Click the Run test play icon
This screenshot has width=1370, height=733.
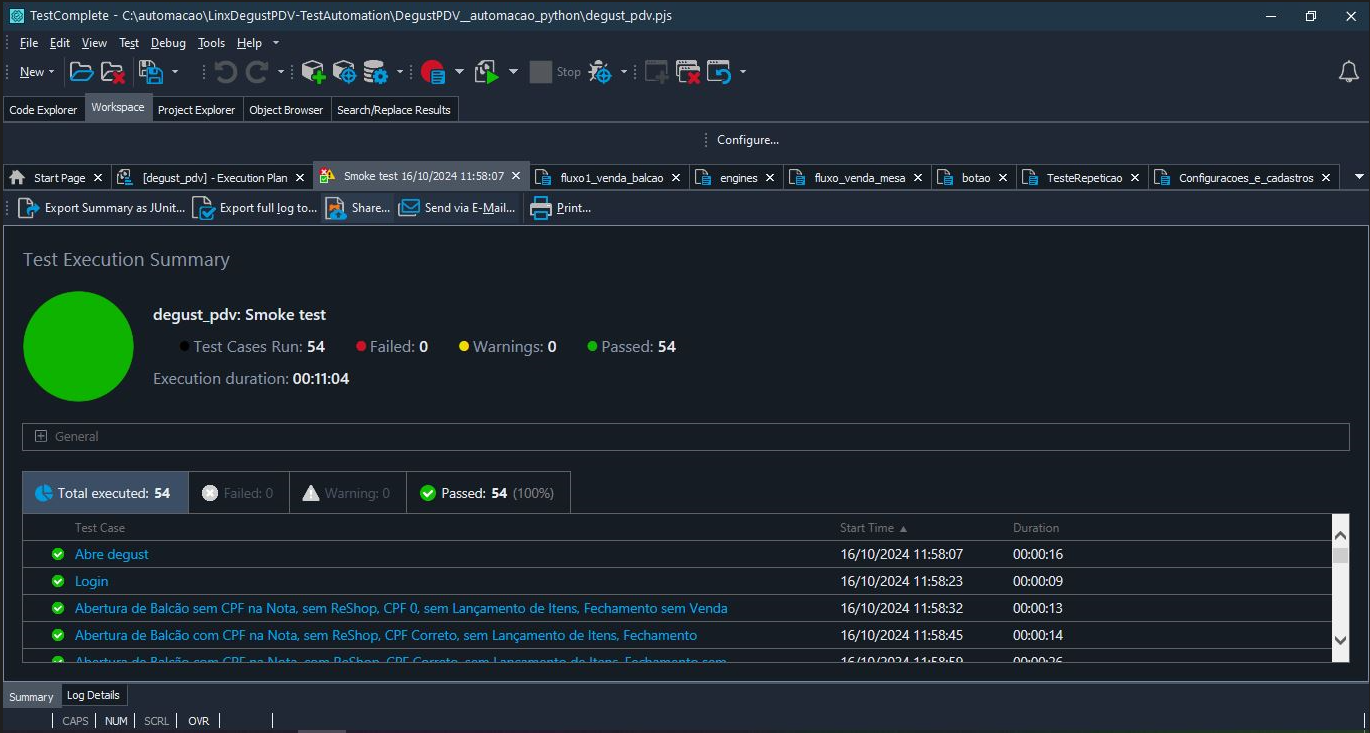click(x=487, y=72)
